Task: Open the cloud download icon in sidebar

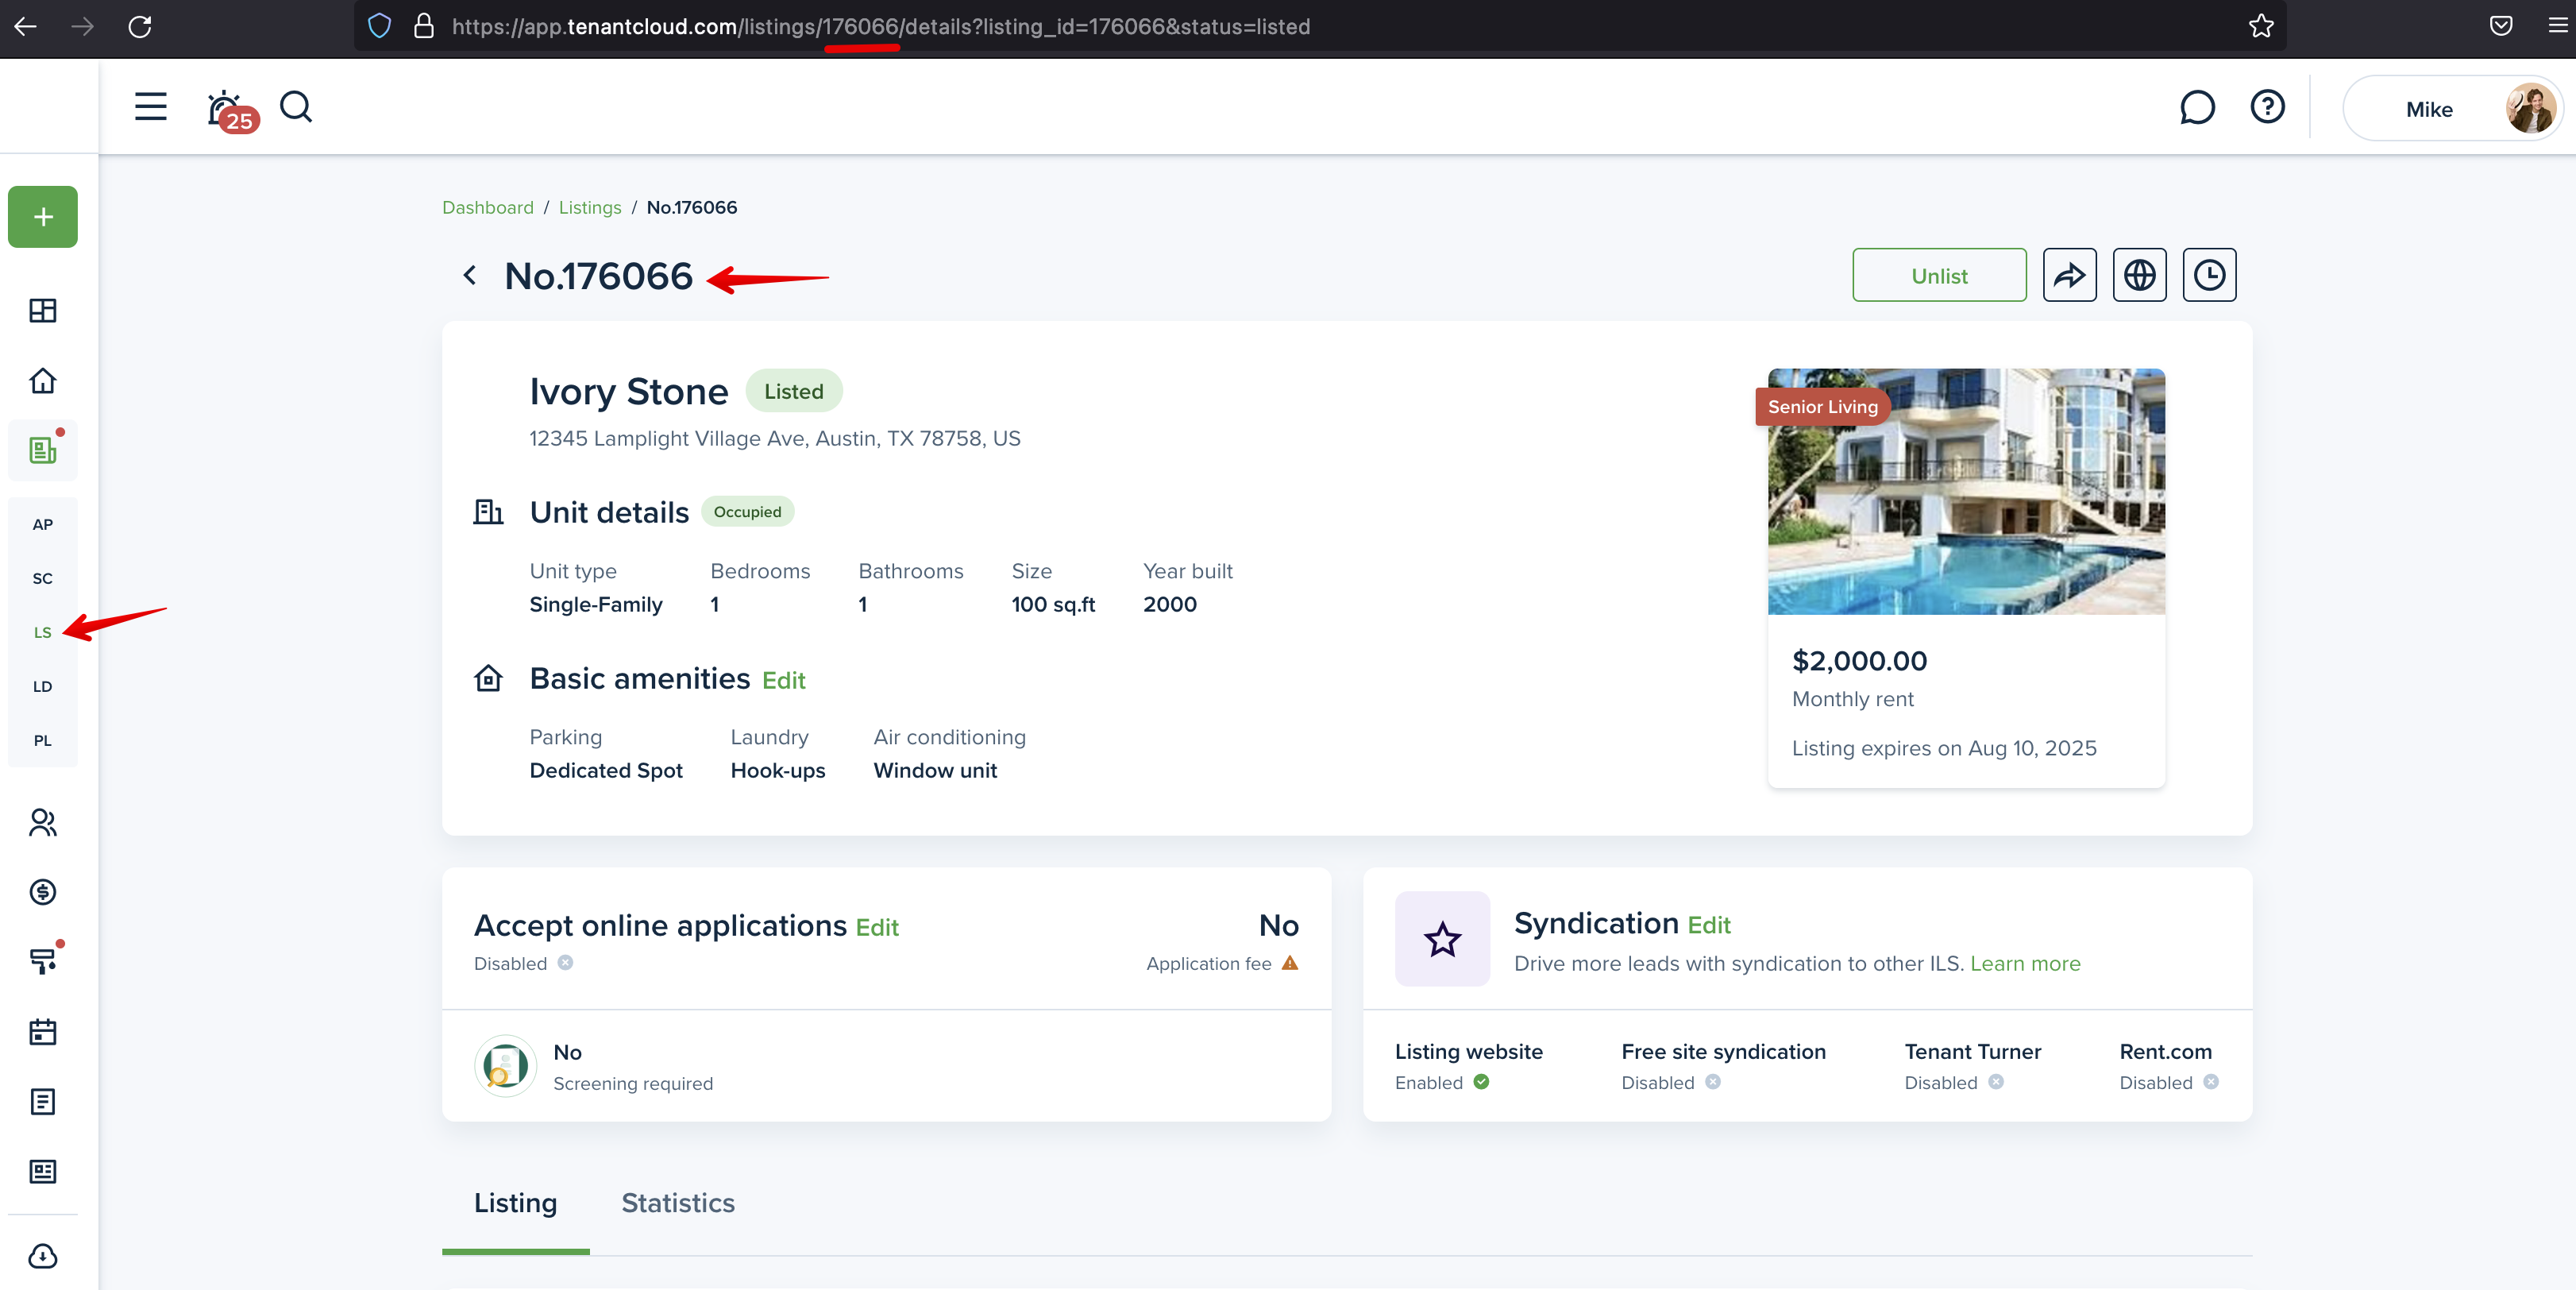Action: tap(43, 1257)
